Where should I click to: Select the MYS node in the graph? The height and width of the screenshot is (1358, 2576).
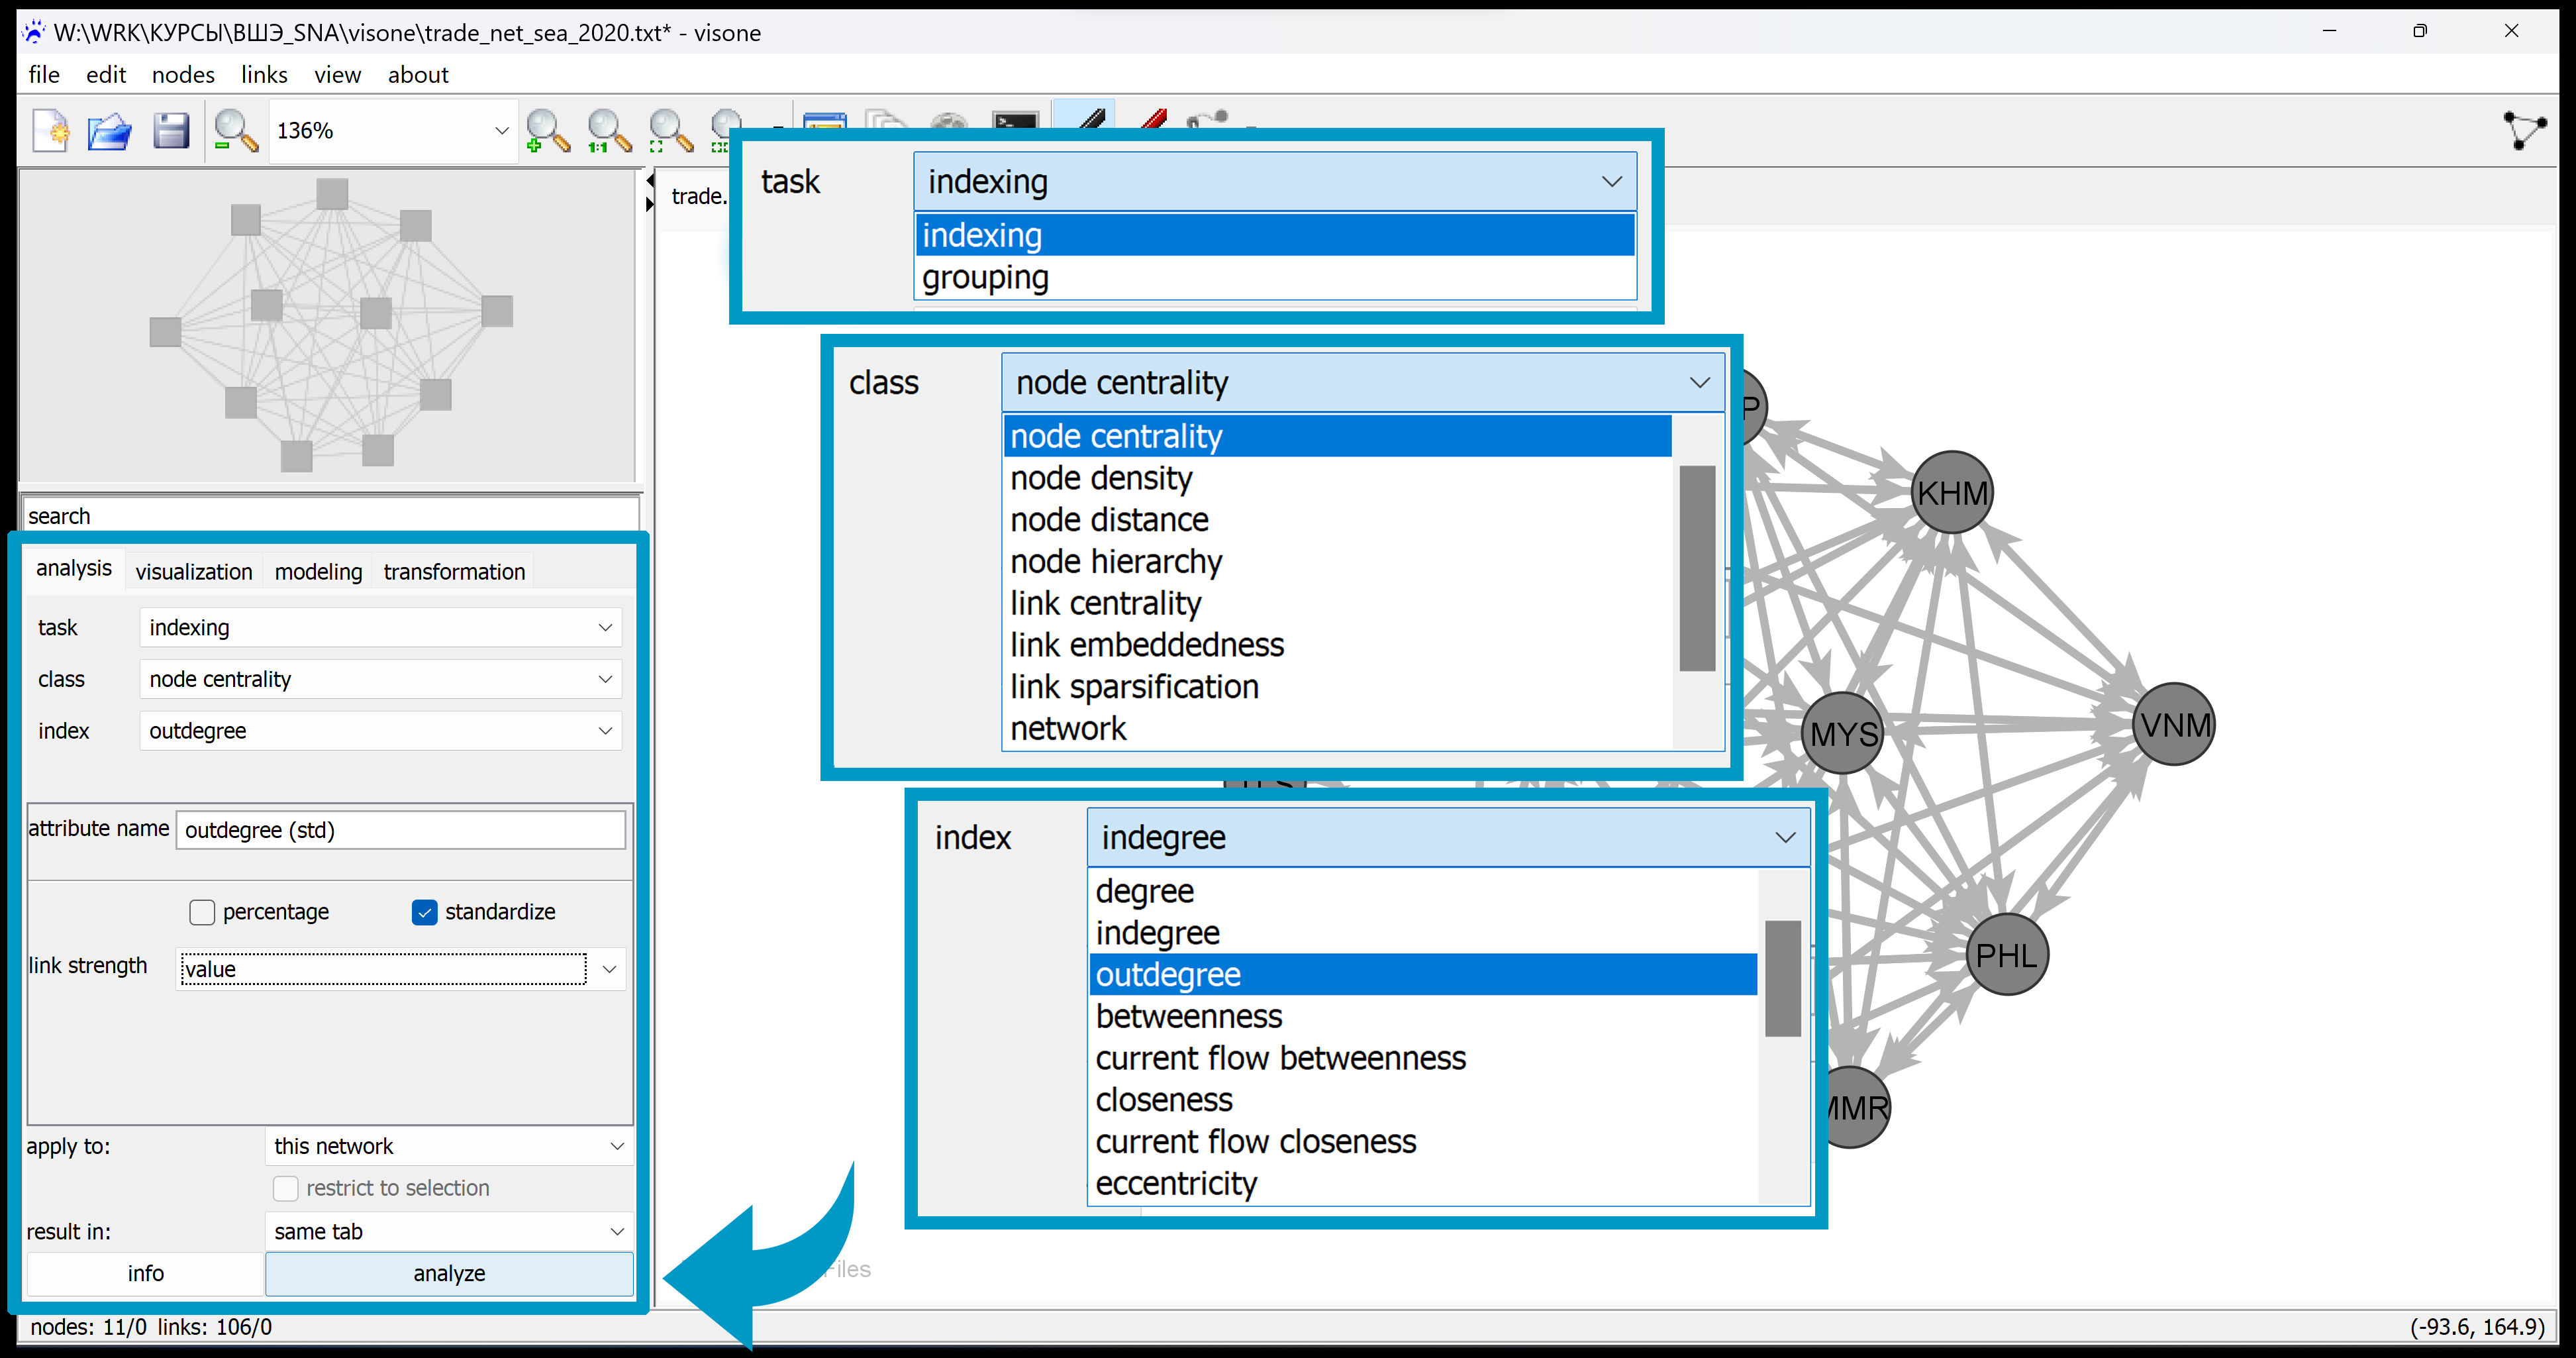[1843, 733]
